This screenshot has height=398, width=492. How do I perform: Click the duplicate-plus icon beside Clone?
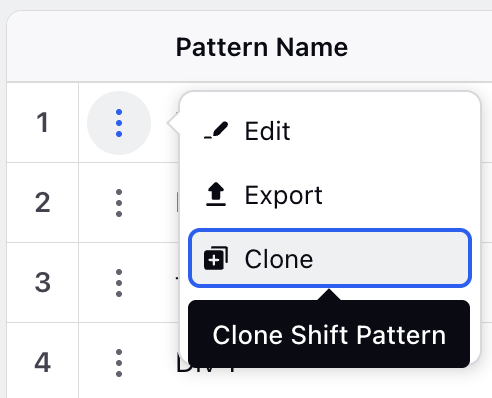click(x=216, y=258)
